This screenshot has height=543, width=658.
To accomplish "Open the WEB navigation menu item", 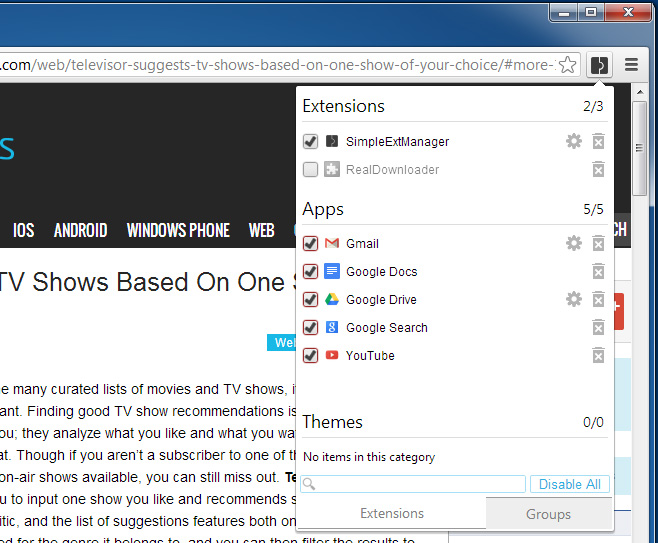I will [261, 230].
